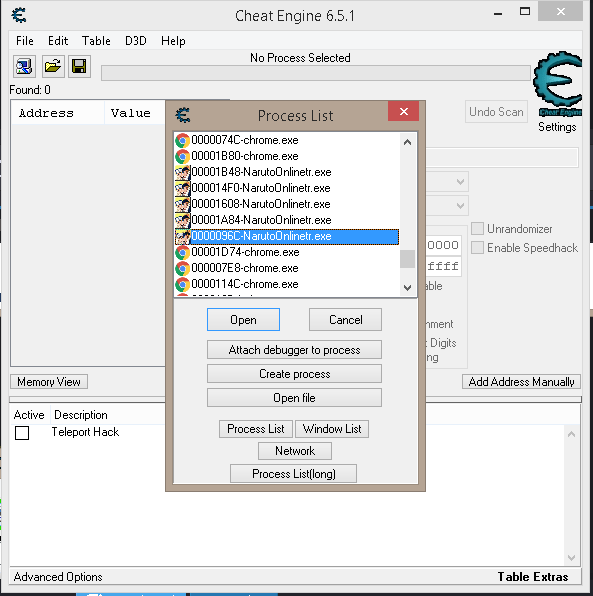Click the process list scroll-up arrow

coord(407,142)
